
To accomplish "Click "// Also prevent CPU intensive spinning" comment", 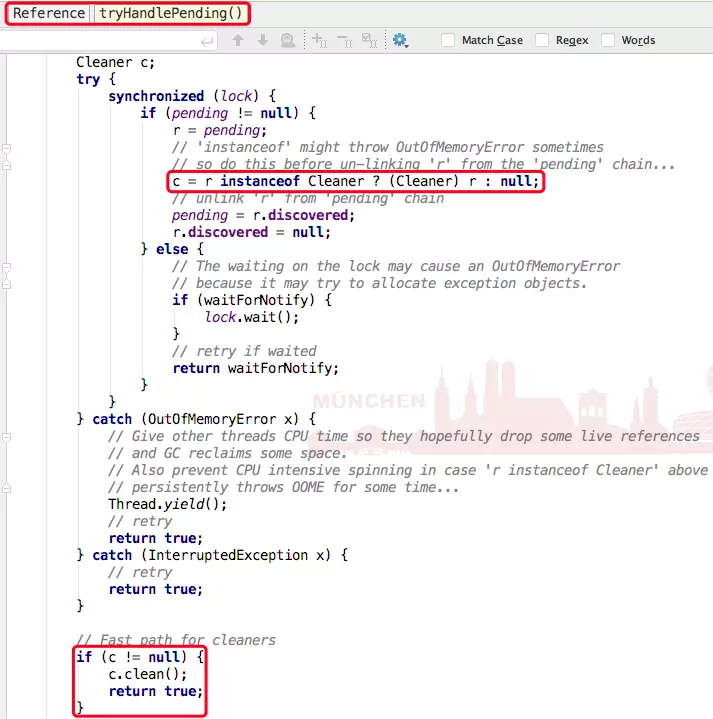I will (x=408, y=470).
